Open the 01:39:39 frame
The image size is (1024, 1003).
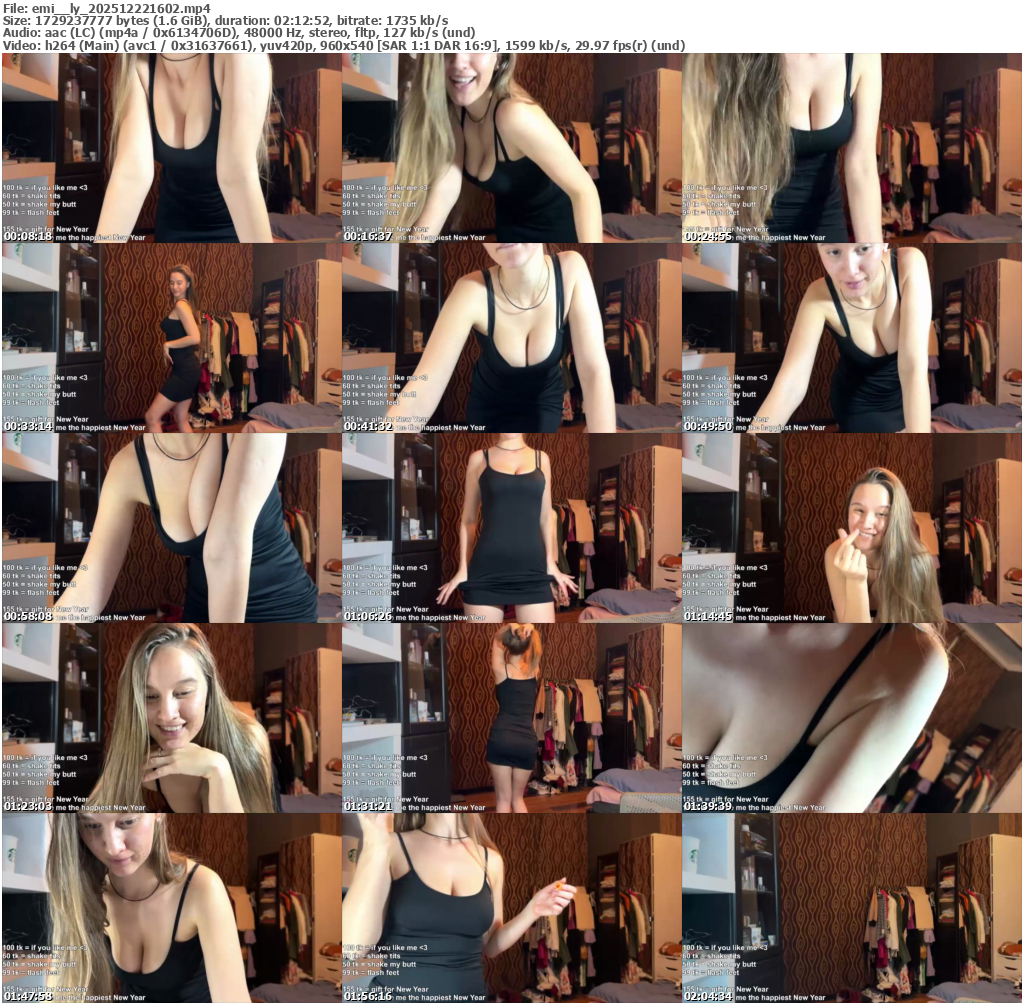[851, 718]
